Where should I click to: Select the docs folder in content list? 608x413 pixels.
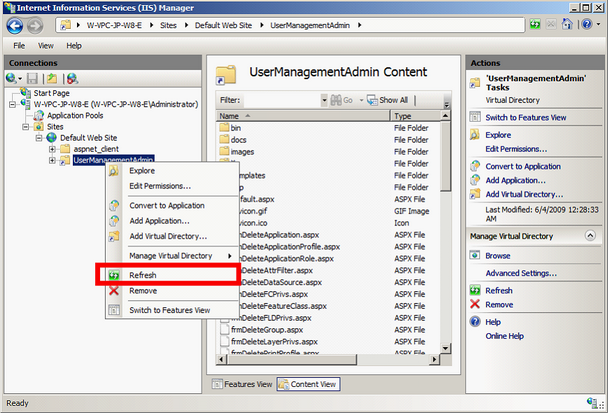pyautogui.click(x=238, y=140)
